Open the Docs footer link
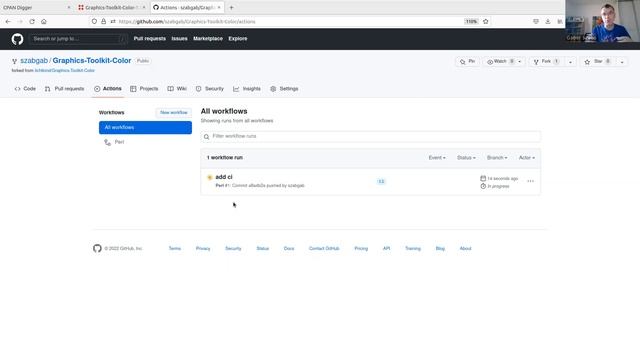Screen dimensions: 640x360 click(289, 248)
